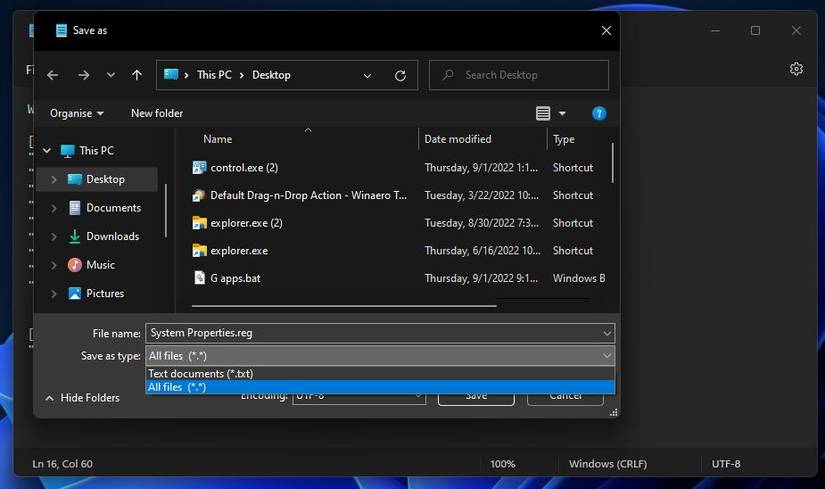This screenshot has width=825, height=489.
Task: Go back using the left arrow
Action: point(53,75)
